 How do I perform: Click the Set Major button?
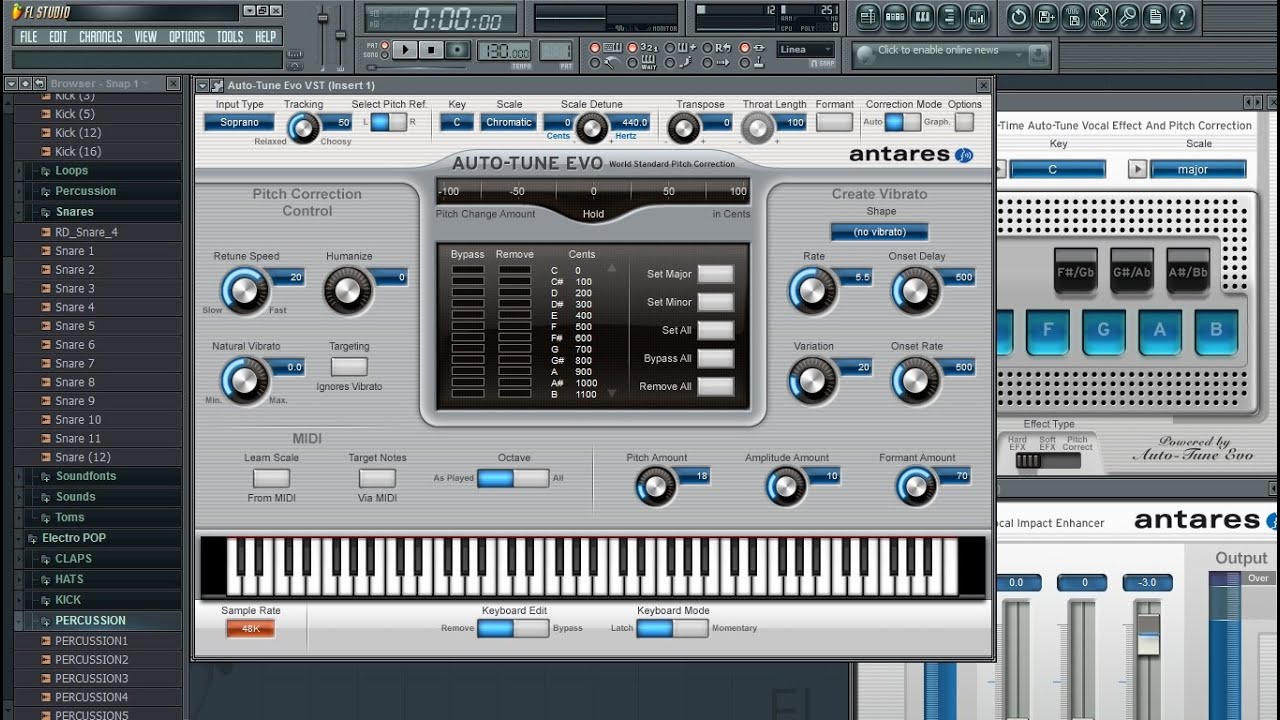pyautogui.click(x=715, y=274)
